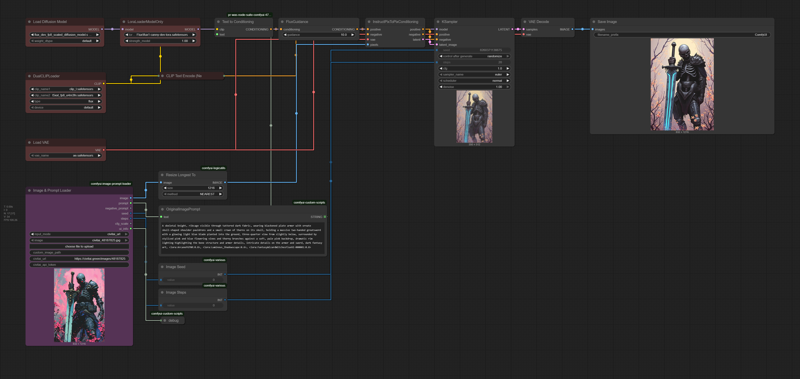Open the scheduler dropdown in KSampler
Screen dimensions: 800x379
(474, 81)
